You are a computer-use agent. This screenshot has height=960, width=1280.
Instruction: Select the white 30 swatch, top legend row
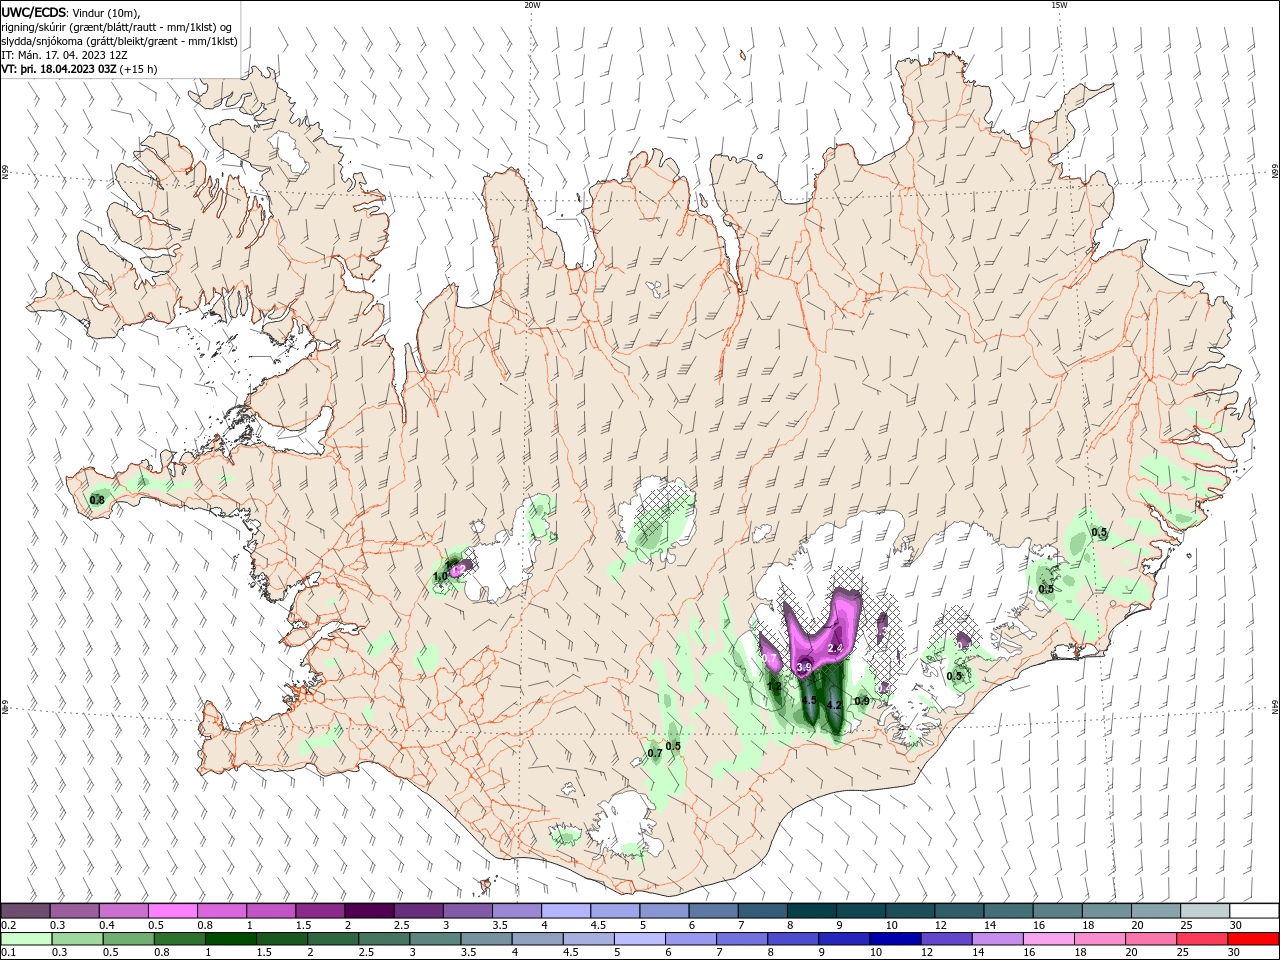click(1255, 911)
